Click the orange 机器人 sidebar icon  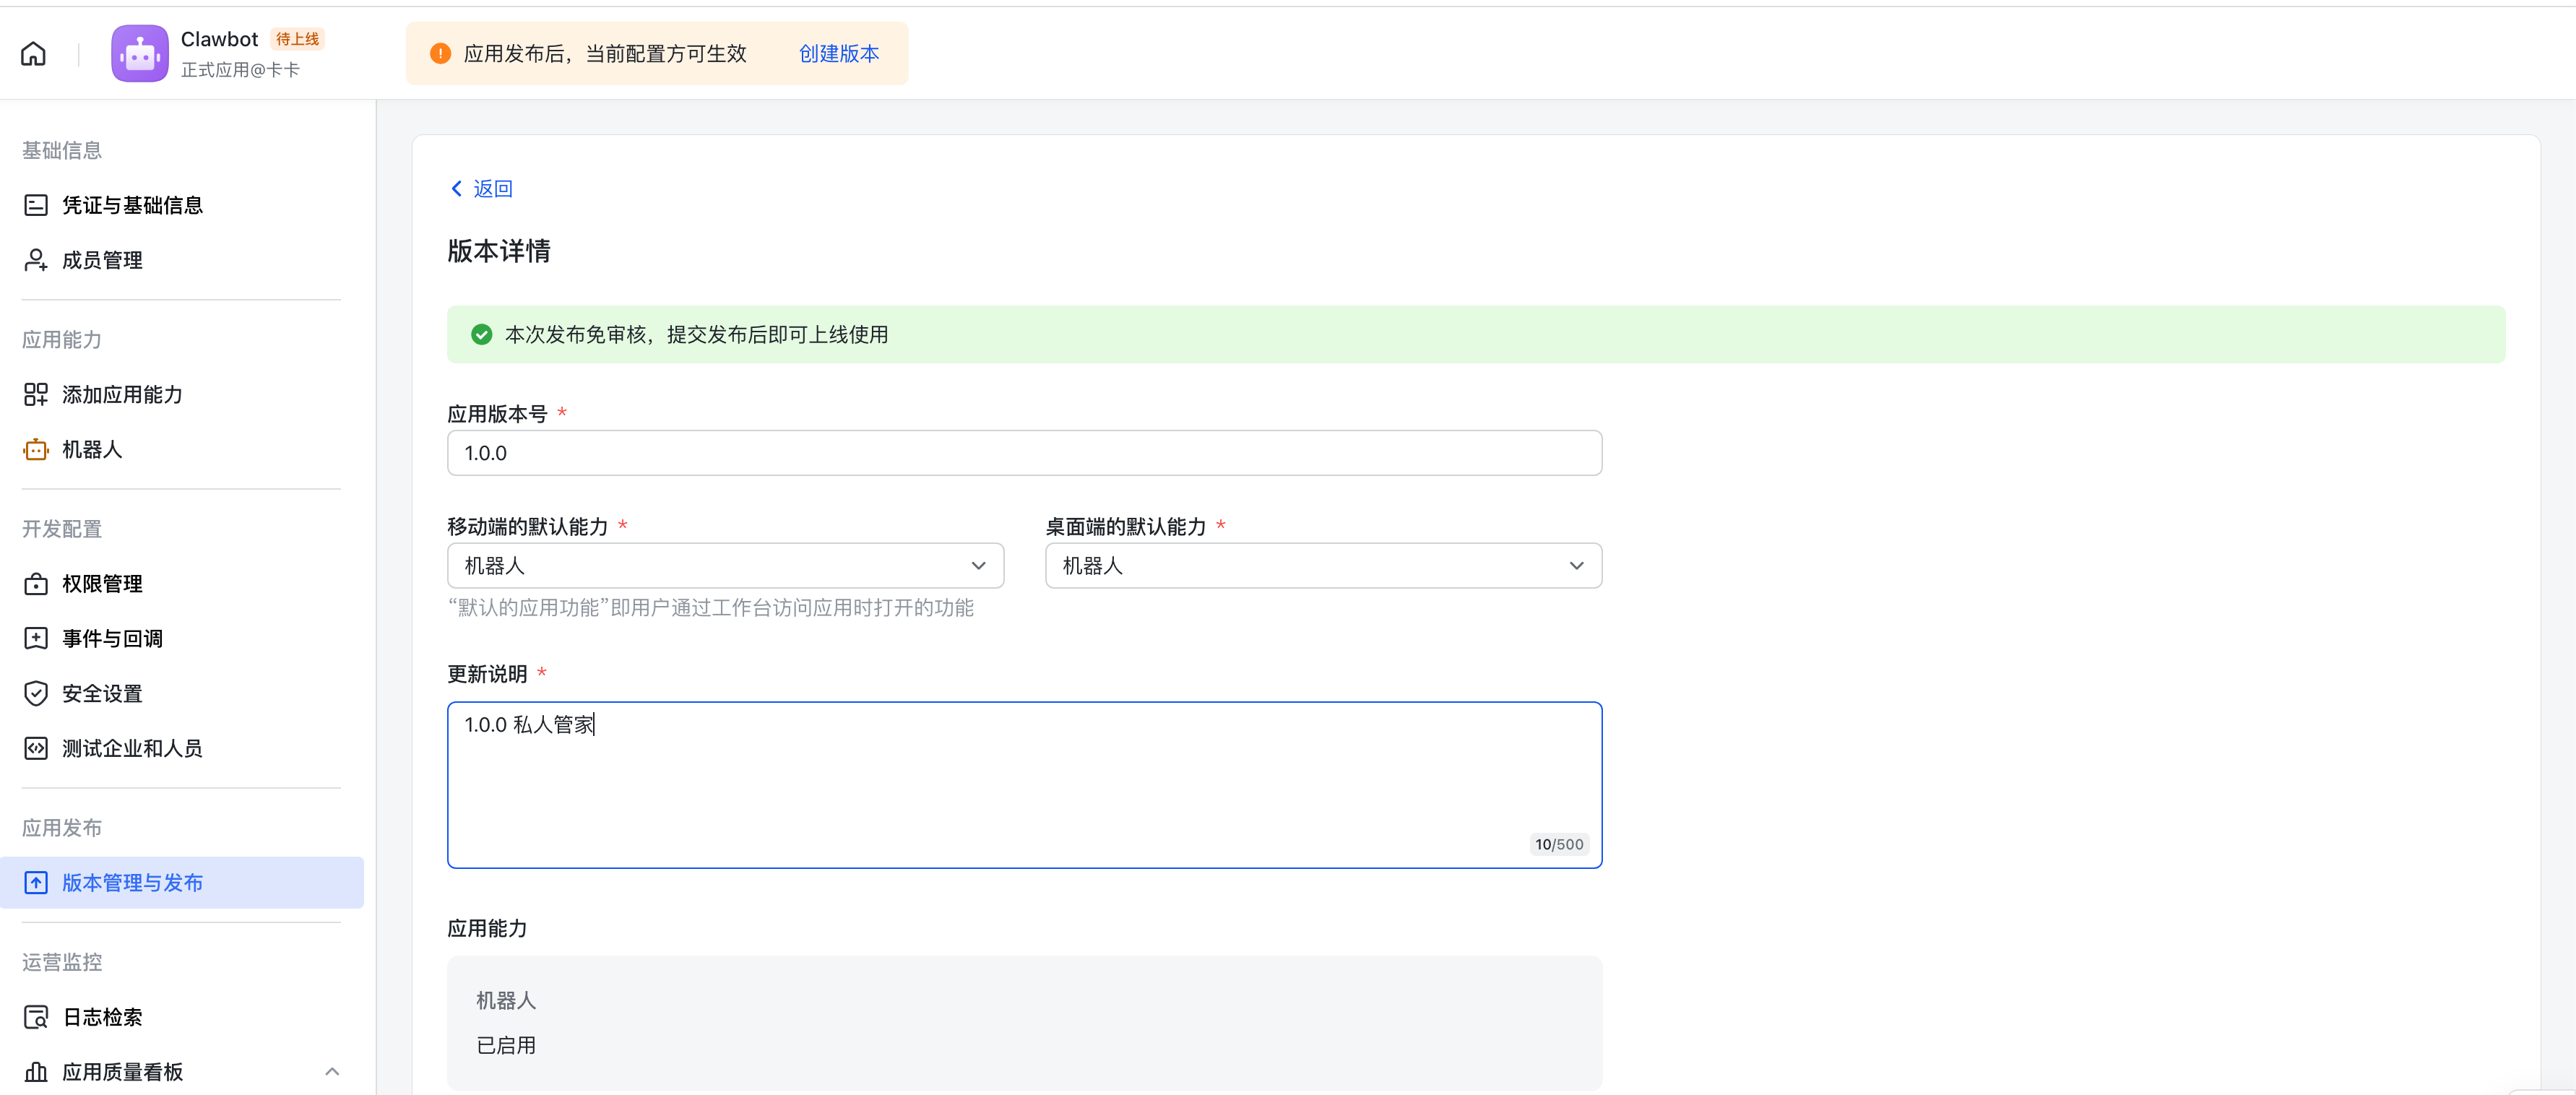pyautogui.click(x=36, y=450)
